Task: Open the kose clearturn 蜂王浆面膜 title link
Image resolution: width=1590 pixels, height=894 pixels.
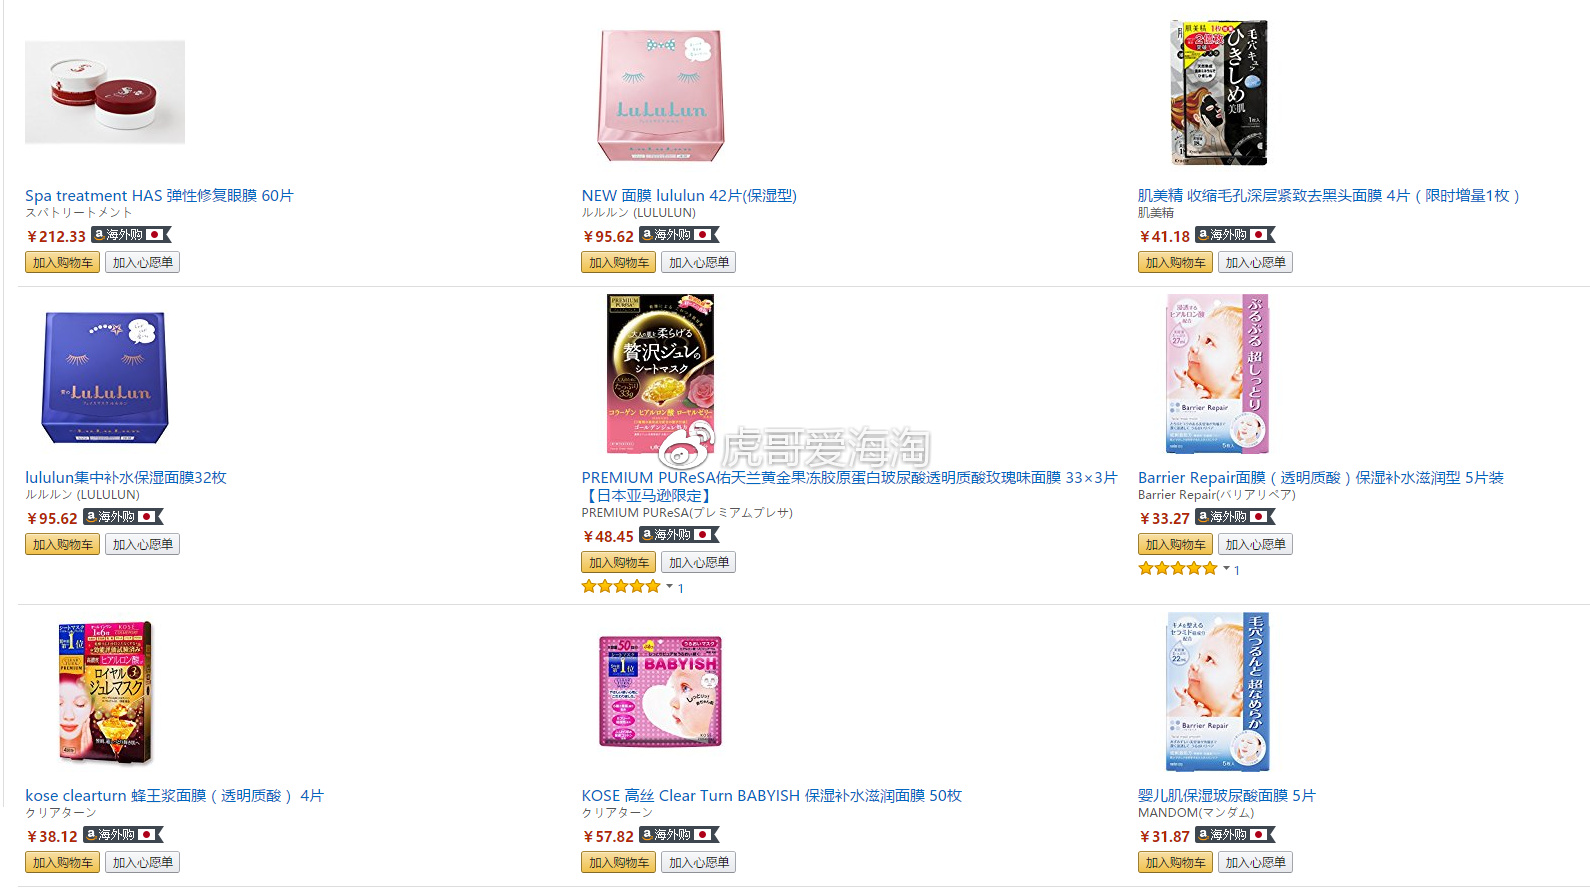Action: (x=174, y=796)
